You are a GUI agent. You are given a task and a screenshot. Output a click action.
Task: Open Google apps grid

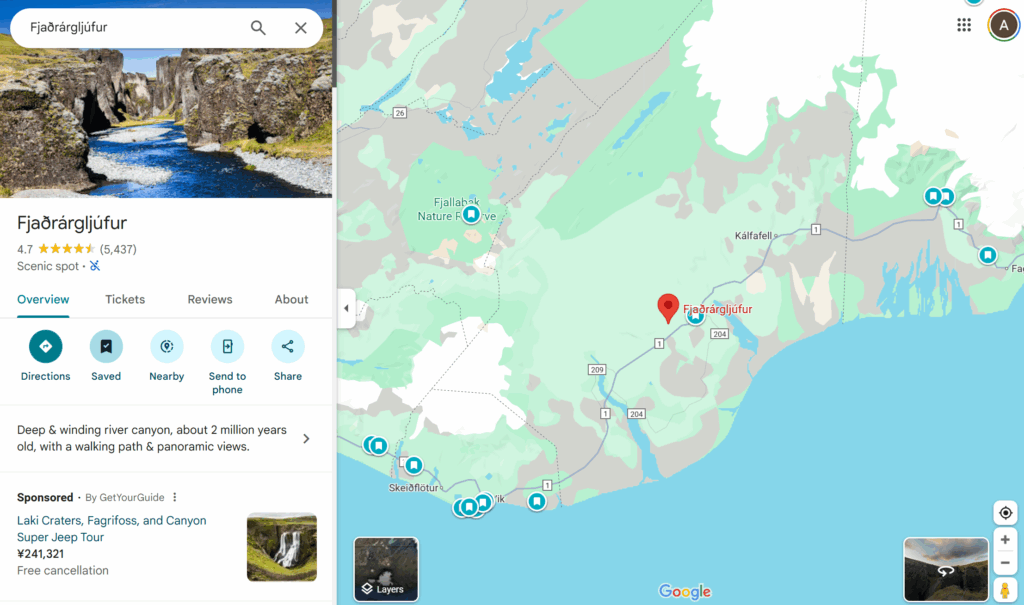click(x=964, y=25)
